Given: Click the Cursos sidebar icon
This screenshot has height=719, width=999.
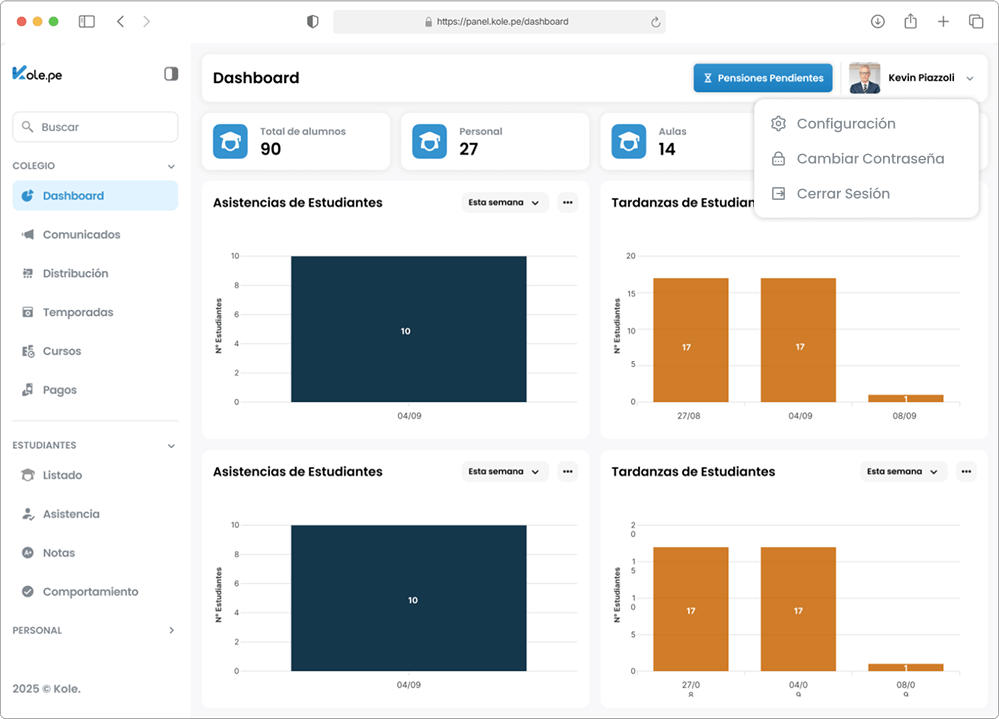Looking at the screenshot, I should [28, 352].
